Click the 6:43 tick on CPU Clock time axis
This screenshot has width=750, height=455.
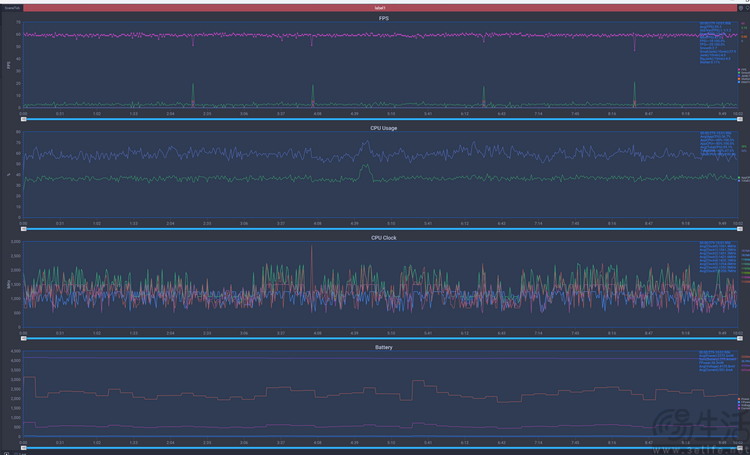pyautogui.click(x=501, y=333)
